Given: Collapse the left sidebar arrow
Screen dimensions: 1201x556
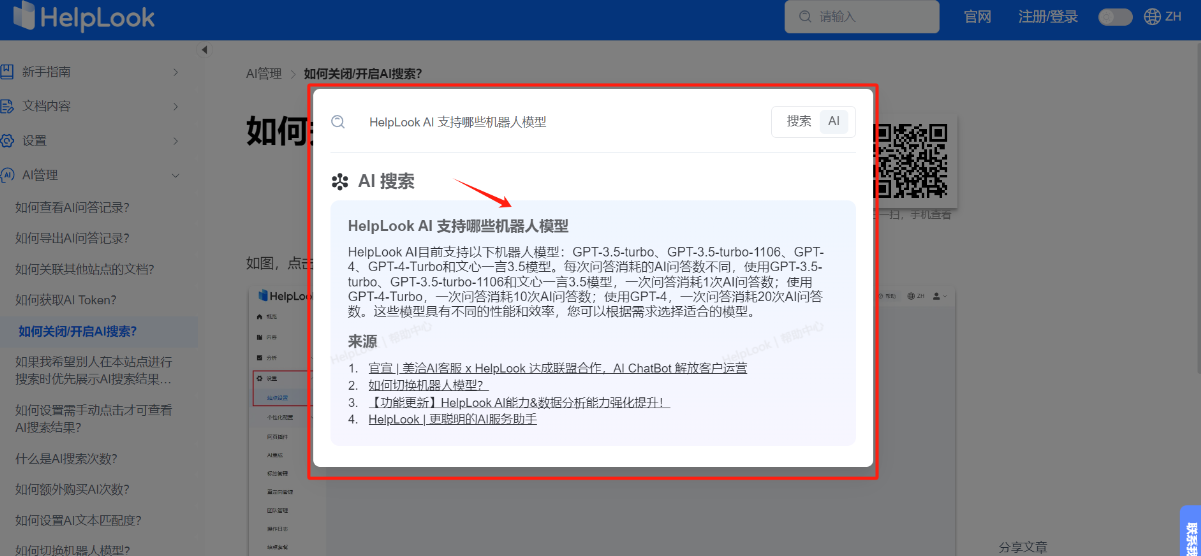Looking at the screenshot, I should tap(204, 50).
